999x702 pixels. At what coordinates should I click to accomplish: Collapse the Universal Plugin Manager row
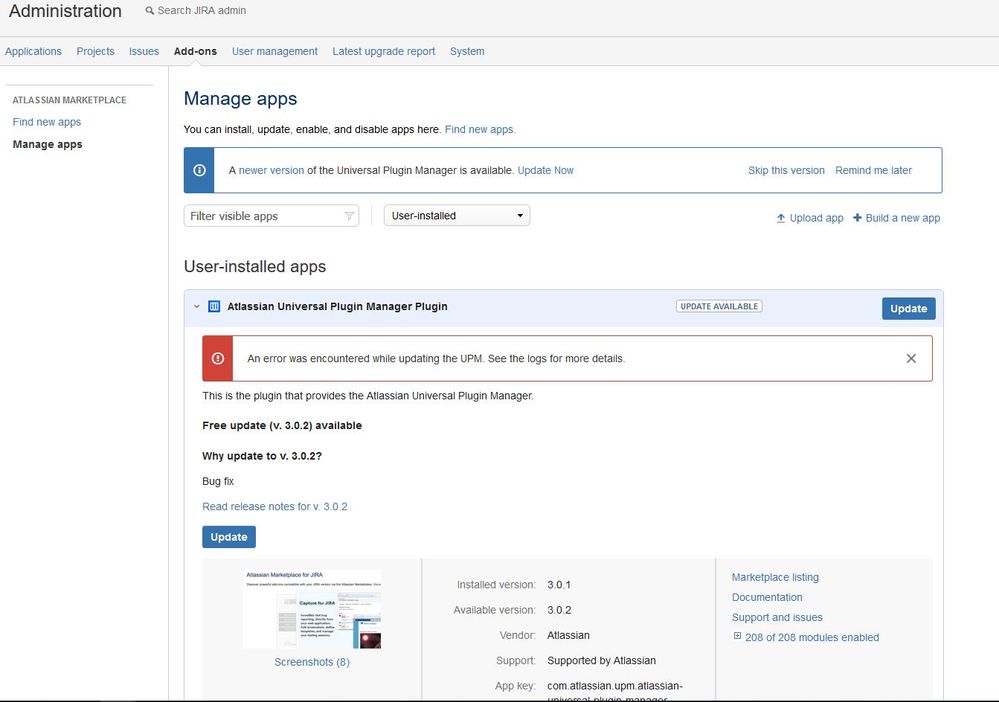pos(197,306)
